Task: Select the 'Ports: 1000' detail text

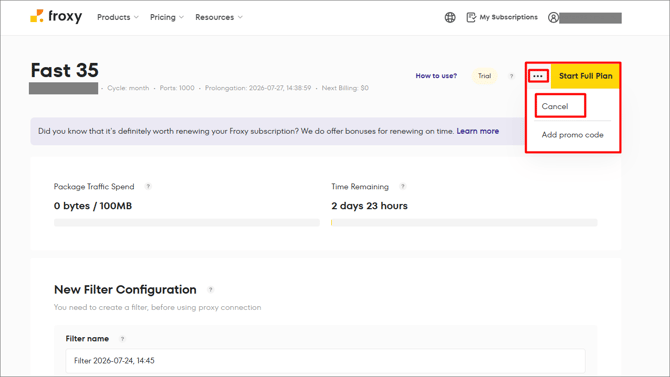Action: coord(177,88)
